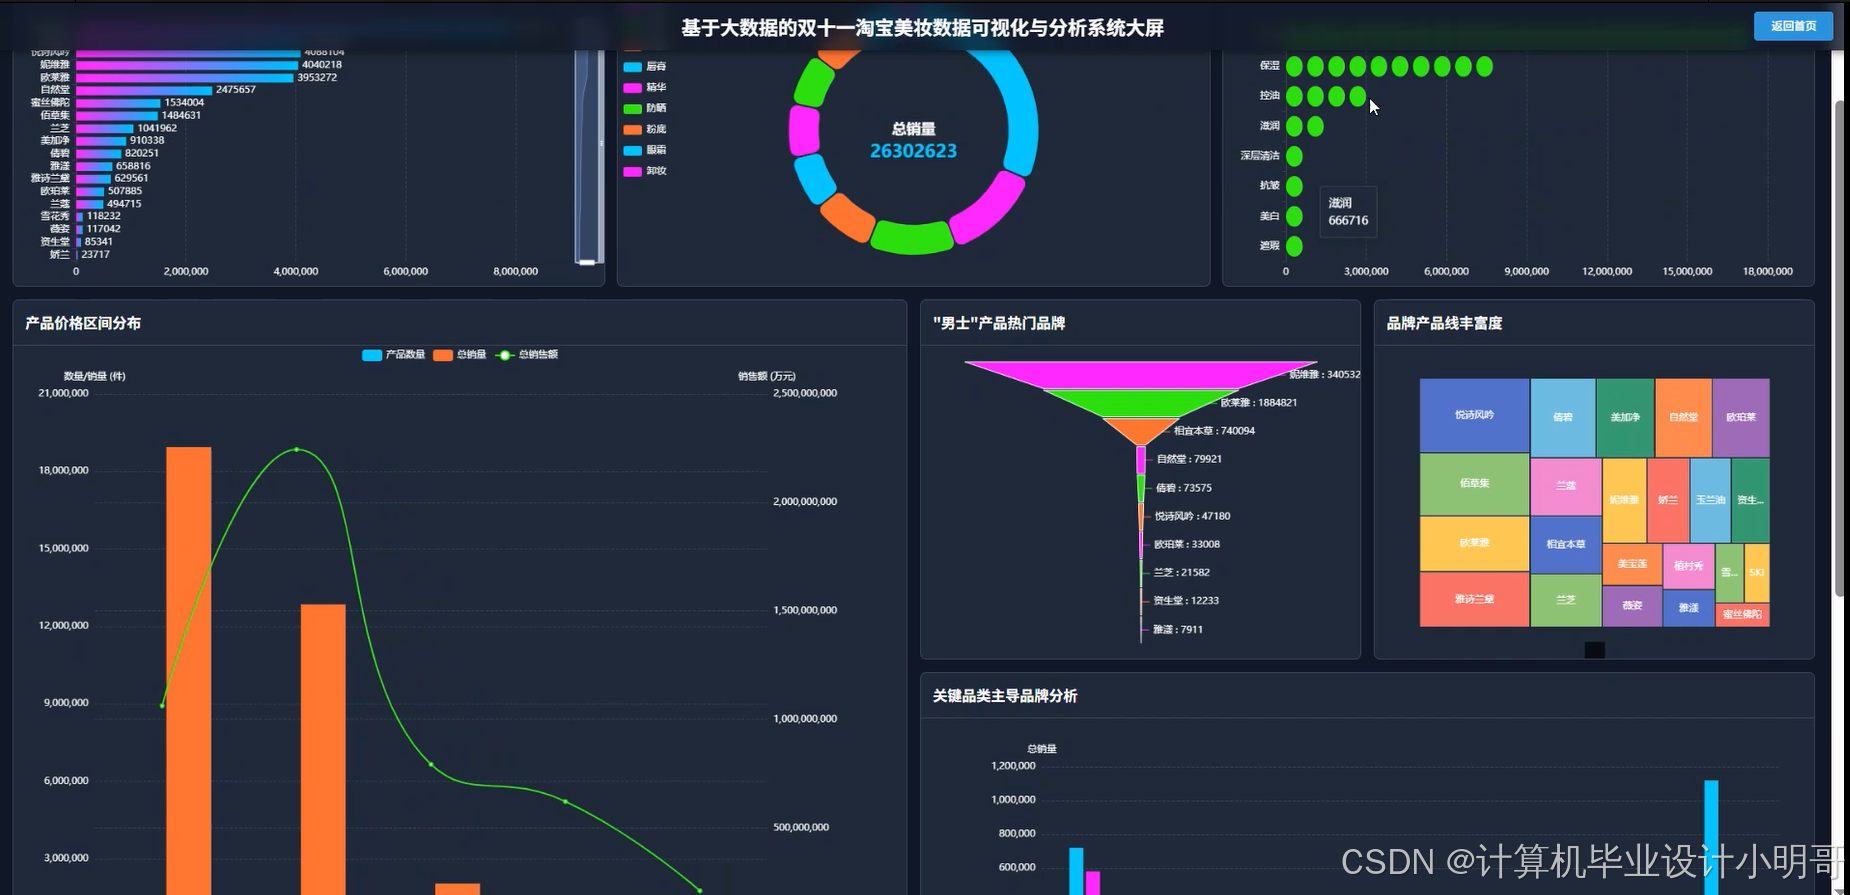1850x895 pixels.
Task: Toggle the 眼霜 legend item
Action: coord(645,150)
